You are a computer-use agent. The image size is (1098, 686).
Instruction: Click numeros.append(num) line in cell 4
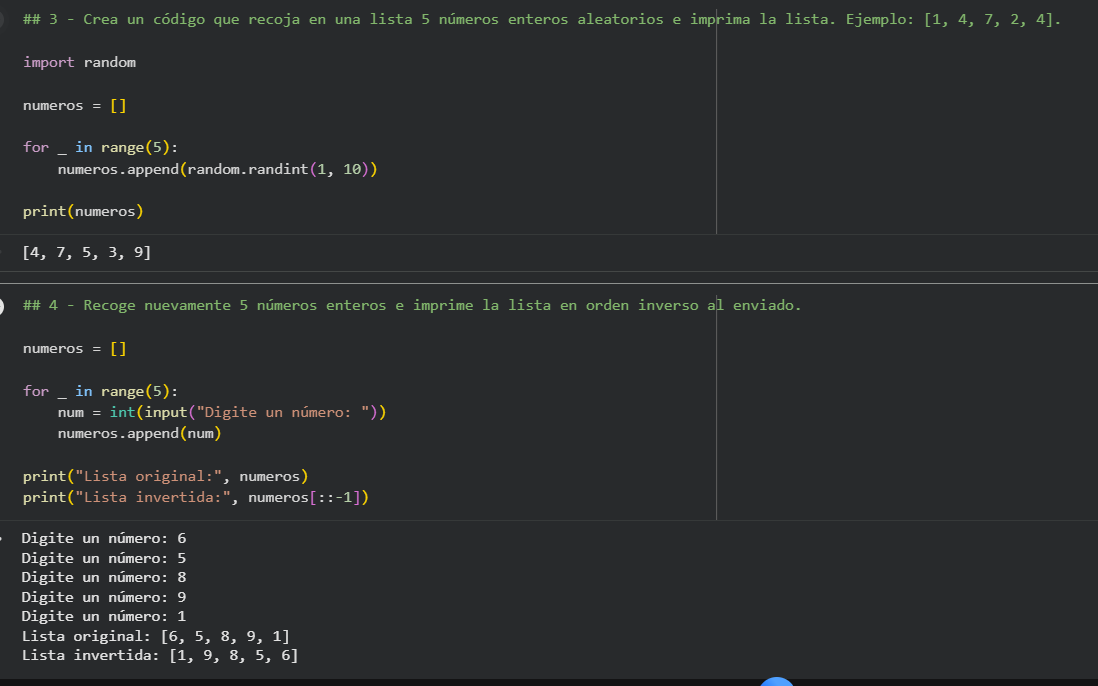pos(139,434)
